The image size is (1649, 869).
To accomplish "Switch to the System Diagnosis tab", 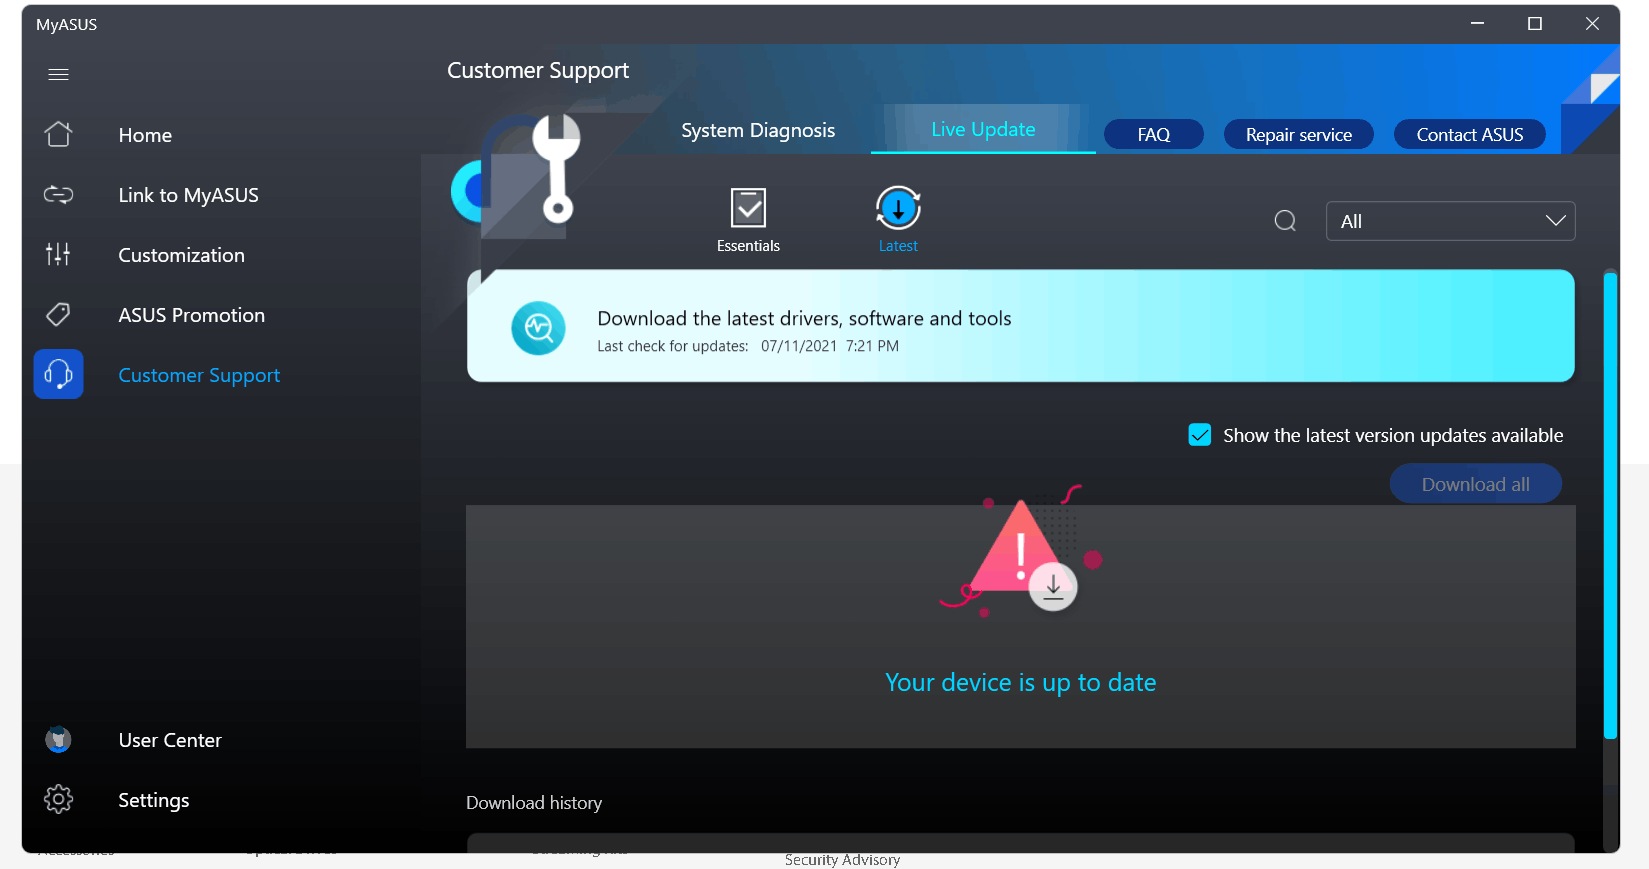I will pyautogui.click(x=758, y=130).
